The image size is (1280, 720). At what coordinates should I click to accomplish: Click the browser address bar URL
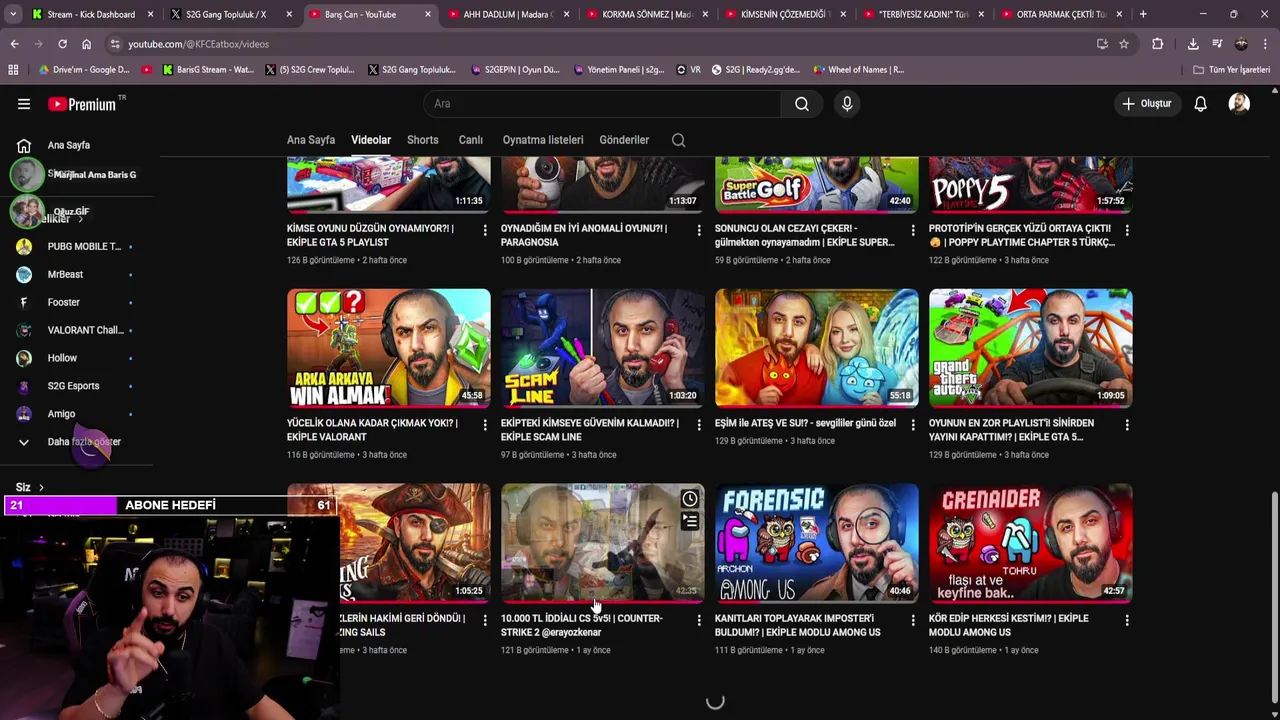tap(198, 44)
